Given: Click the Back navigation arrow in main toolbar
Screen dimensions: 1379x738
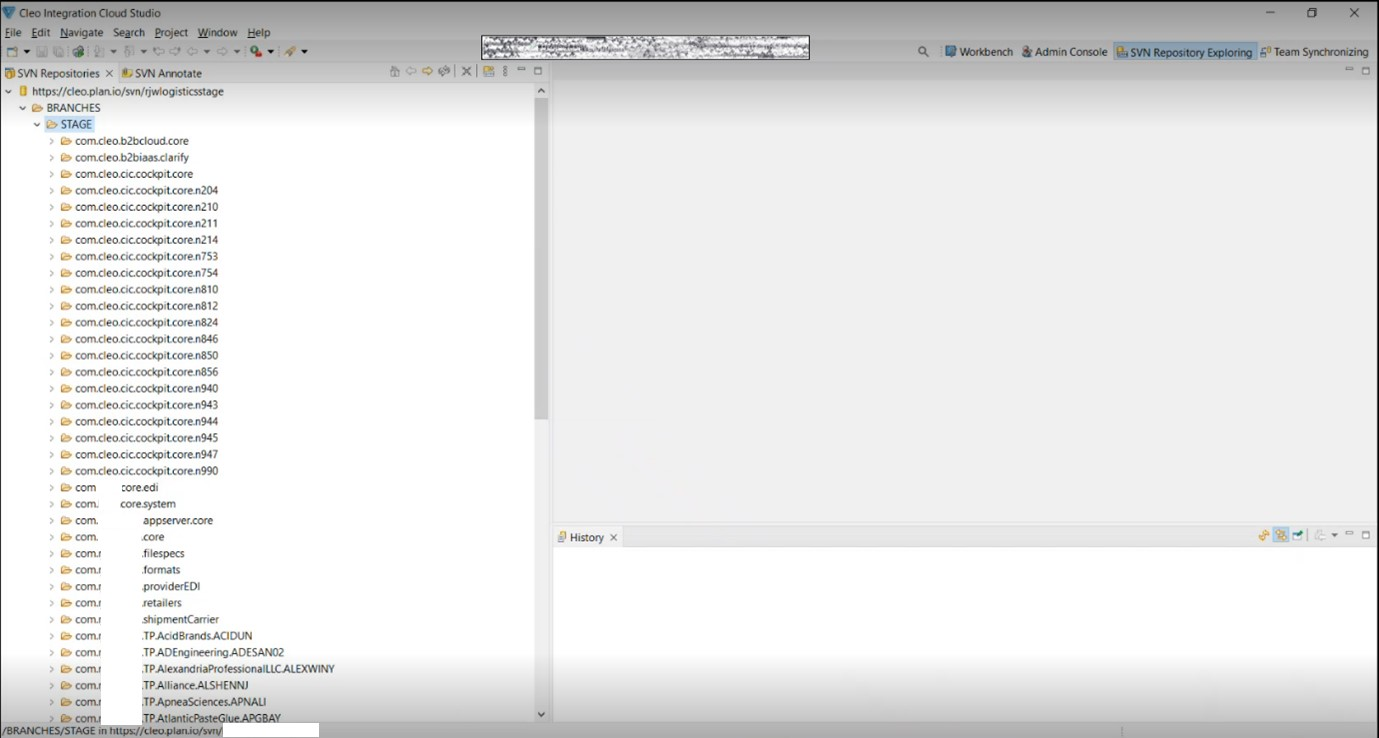Looking at the screenshot, I should point(192,51).
